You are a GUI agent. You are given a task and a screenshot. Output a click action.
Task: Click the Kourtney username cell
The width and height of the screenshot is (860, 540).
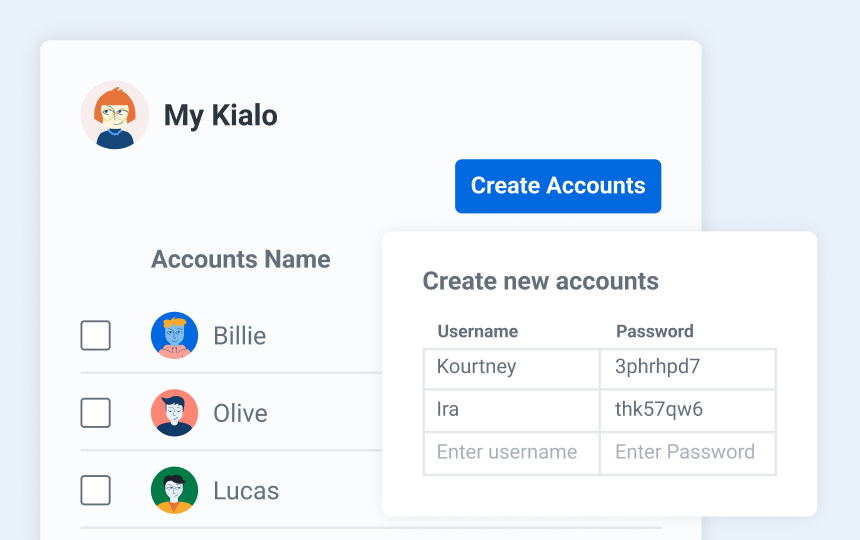pos(511,368)
